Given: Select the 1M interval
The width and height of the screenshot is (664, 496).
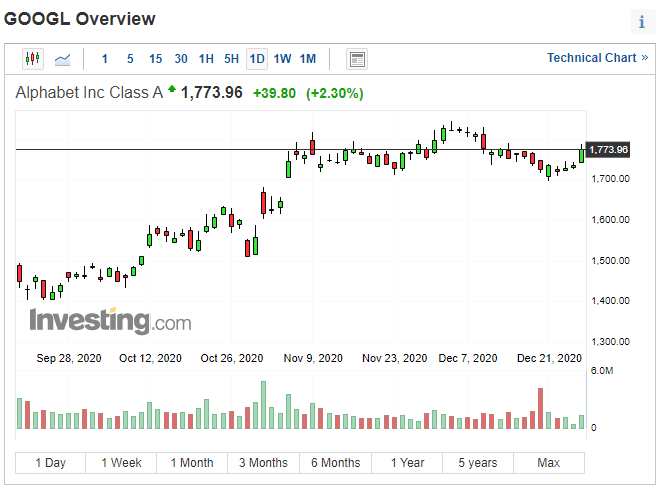Looking at the screenshot, I should tap(308, 59).
